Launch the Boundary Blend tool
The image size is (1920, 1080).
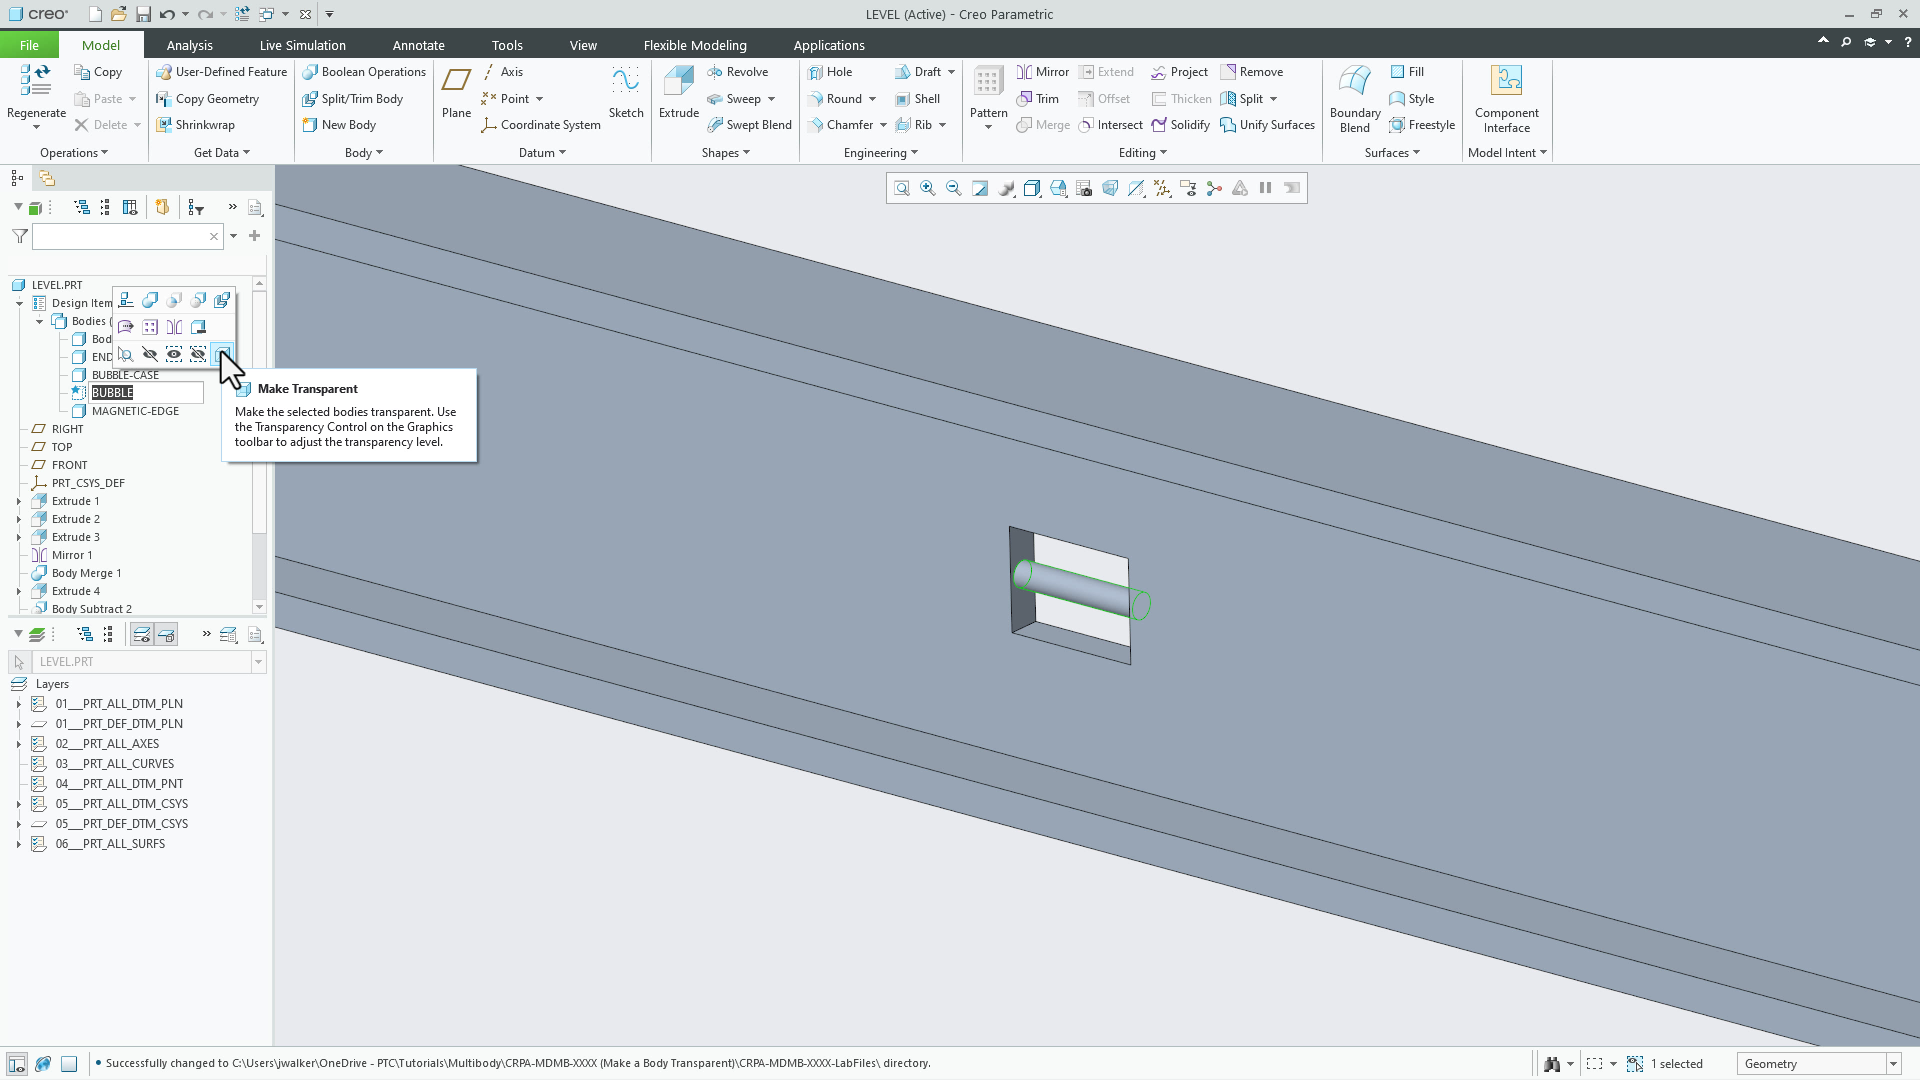point(1354,98)
